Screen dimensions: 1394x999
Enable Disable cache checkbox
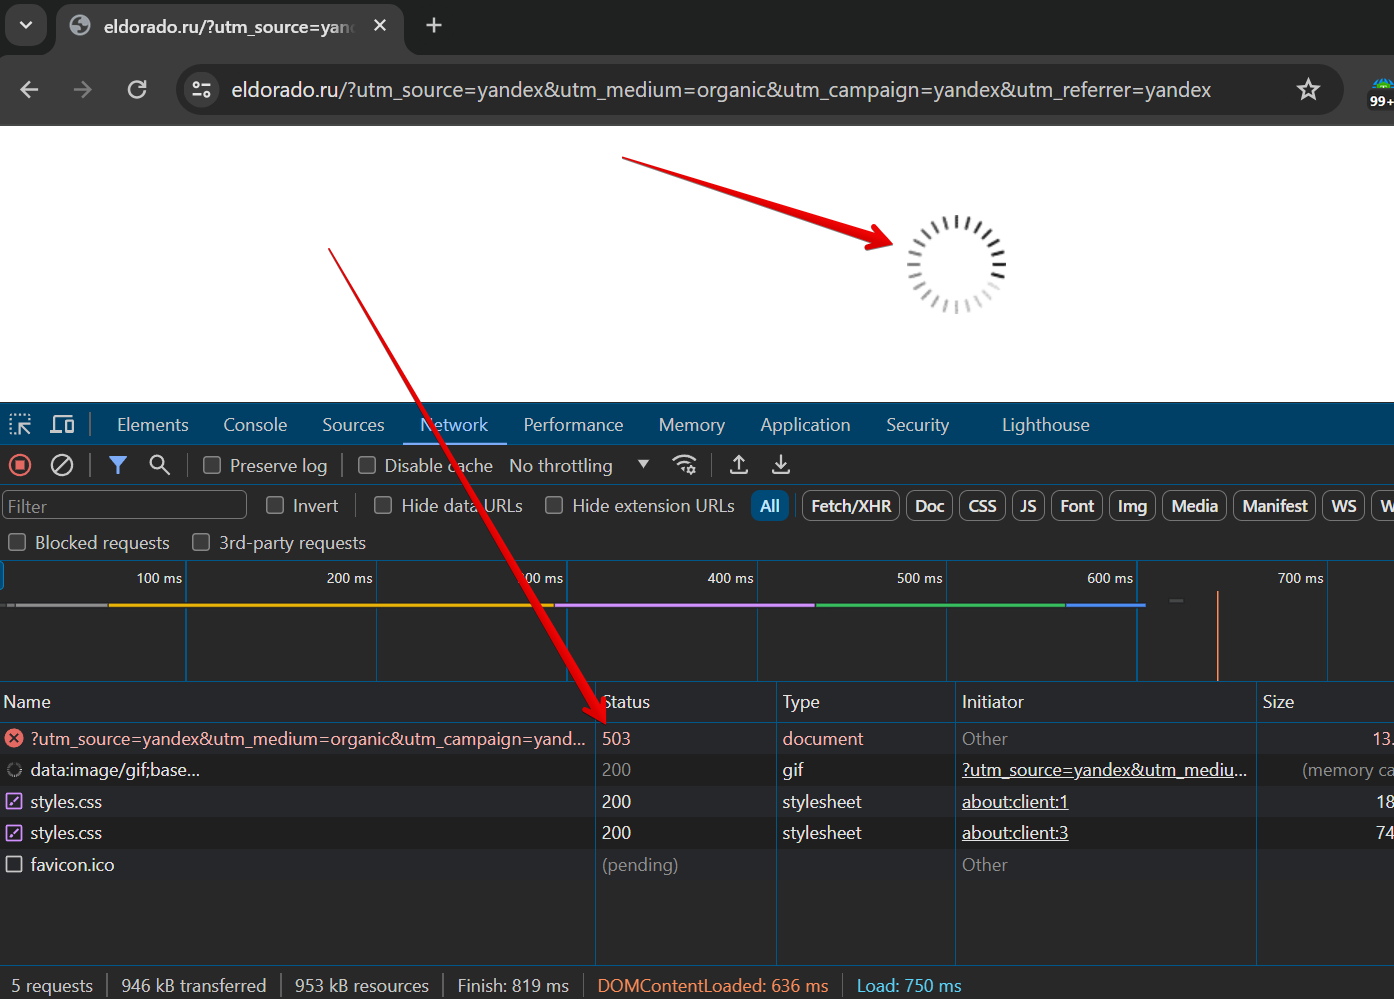(367, 465)
